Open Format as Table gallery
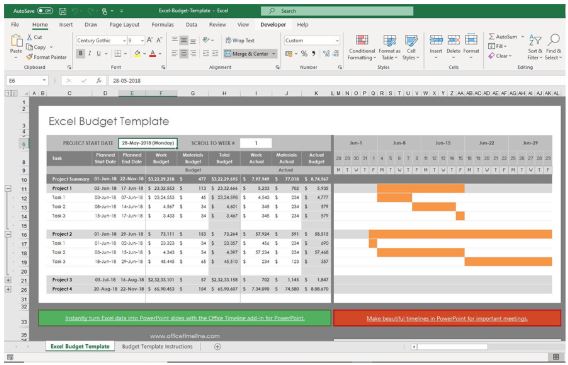 (x=389, y=47)
